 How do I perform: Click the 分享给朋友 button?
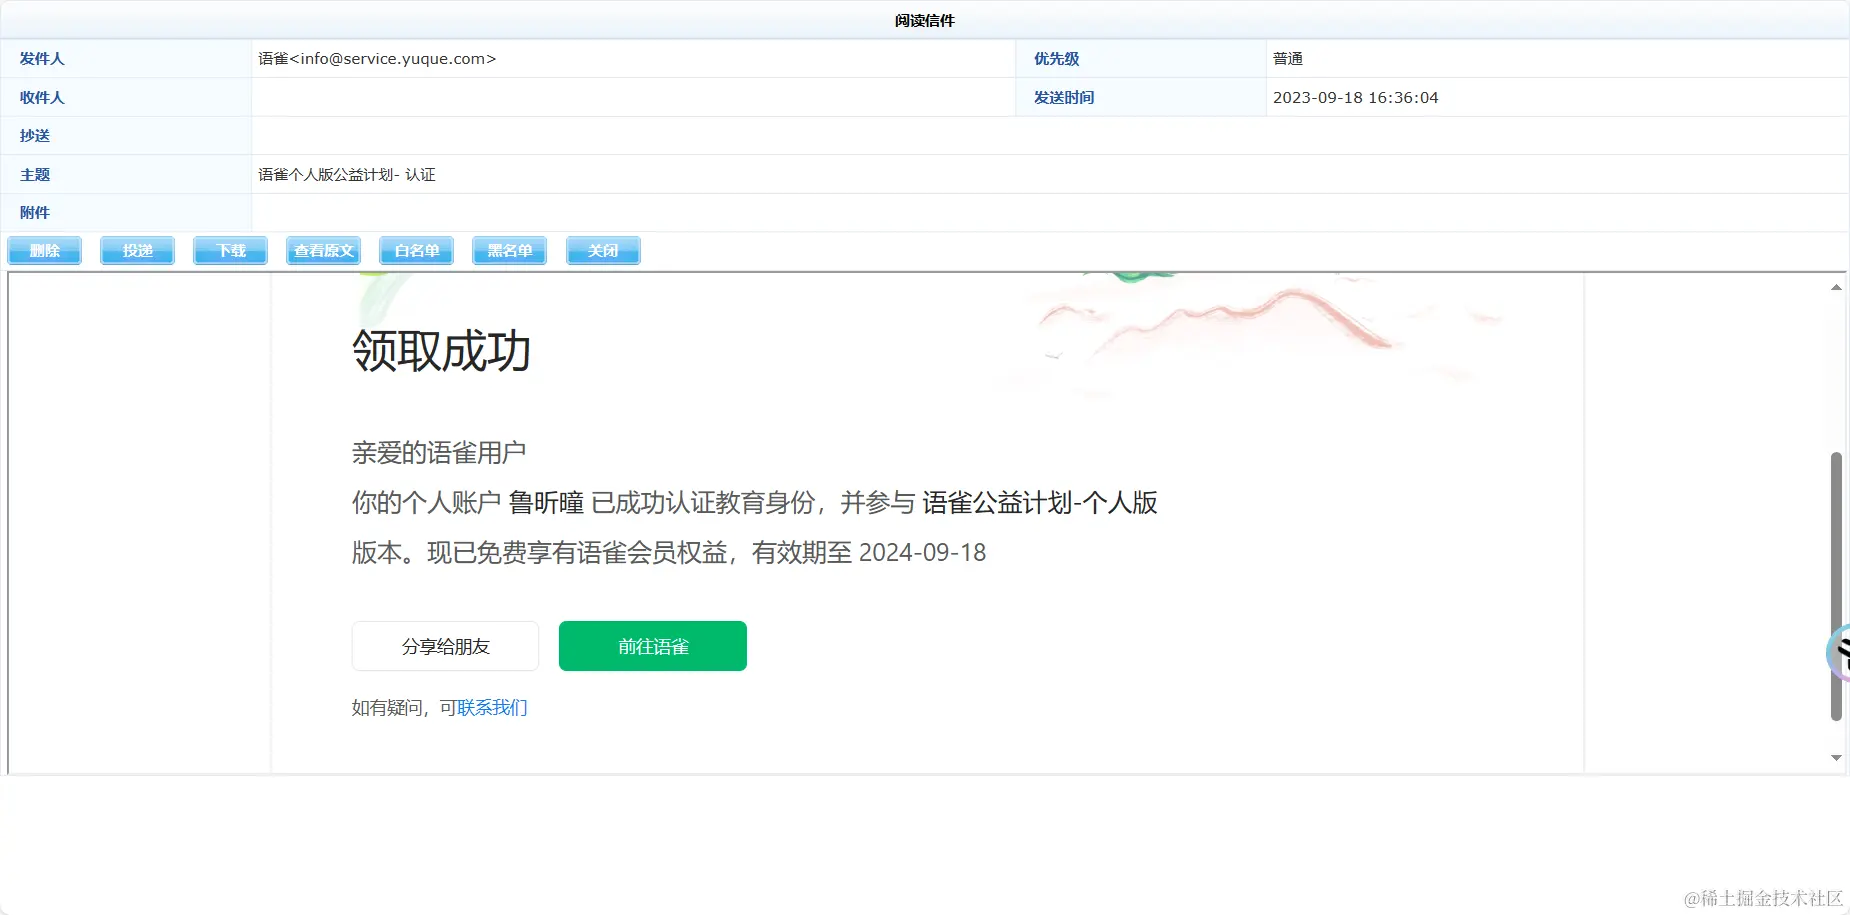[x=445, y=646]
